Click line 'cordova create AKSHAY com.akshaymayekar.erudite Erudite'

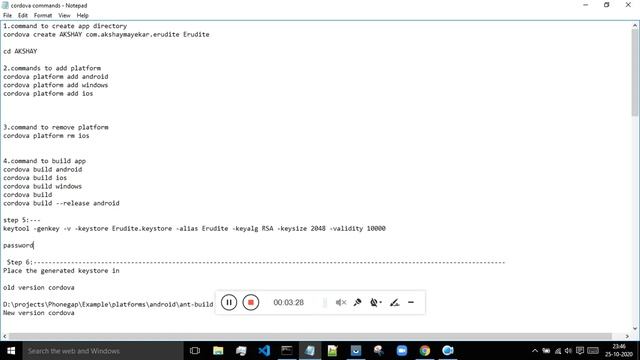point(106,34)
